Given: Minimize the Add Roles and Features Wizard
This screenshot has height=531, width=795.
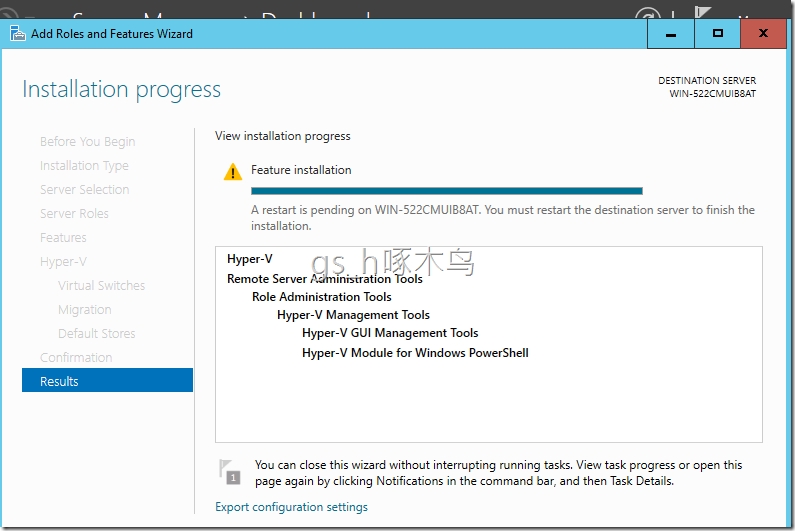Looking at the screenshot, I should click(670, 34).
